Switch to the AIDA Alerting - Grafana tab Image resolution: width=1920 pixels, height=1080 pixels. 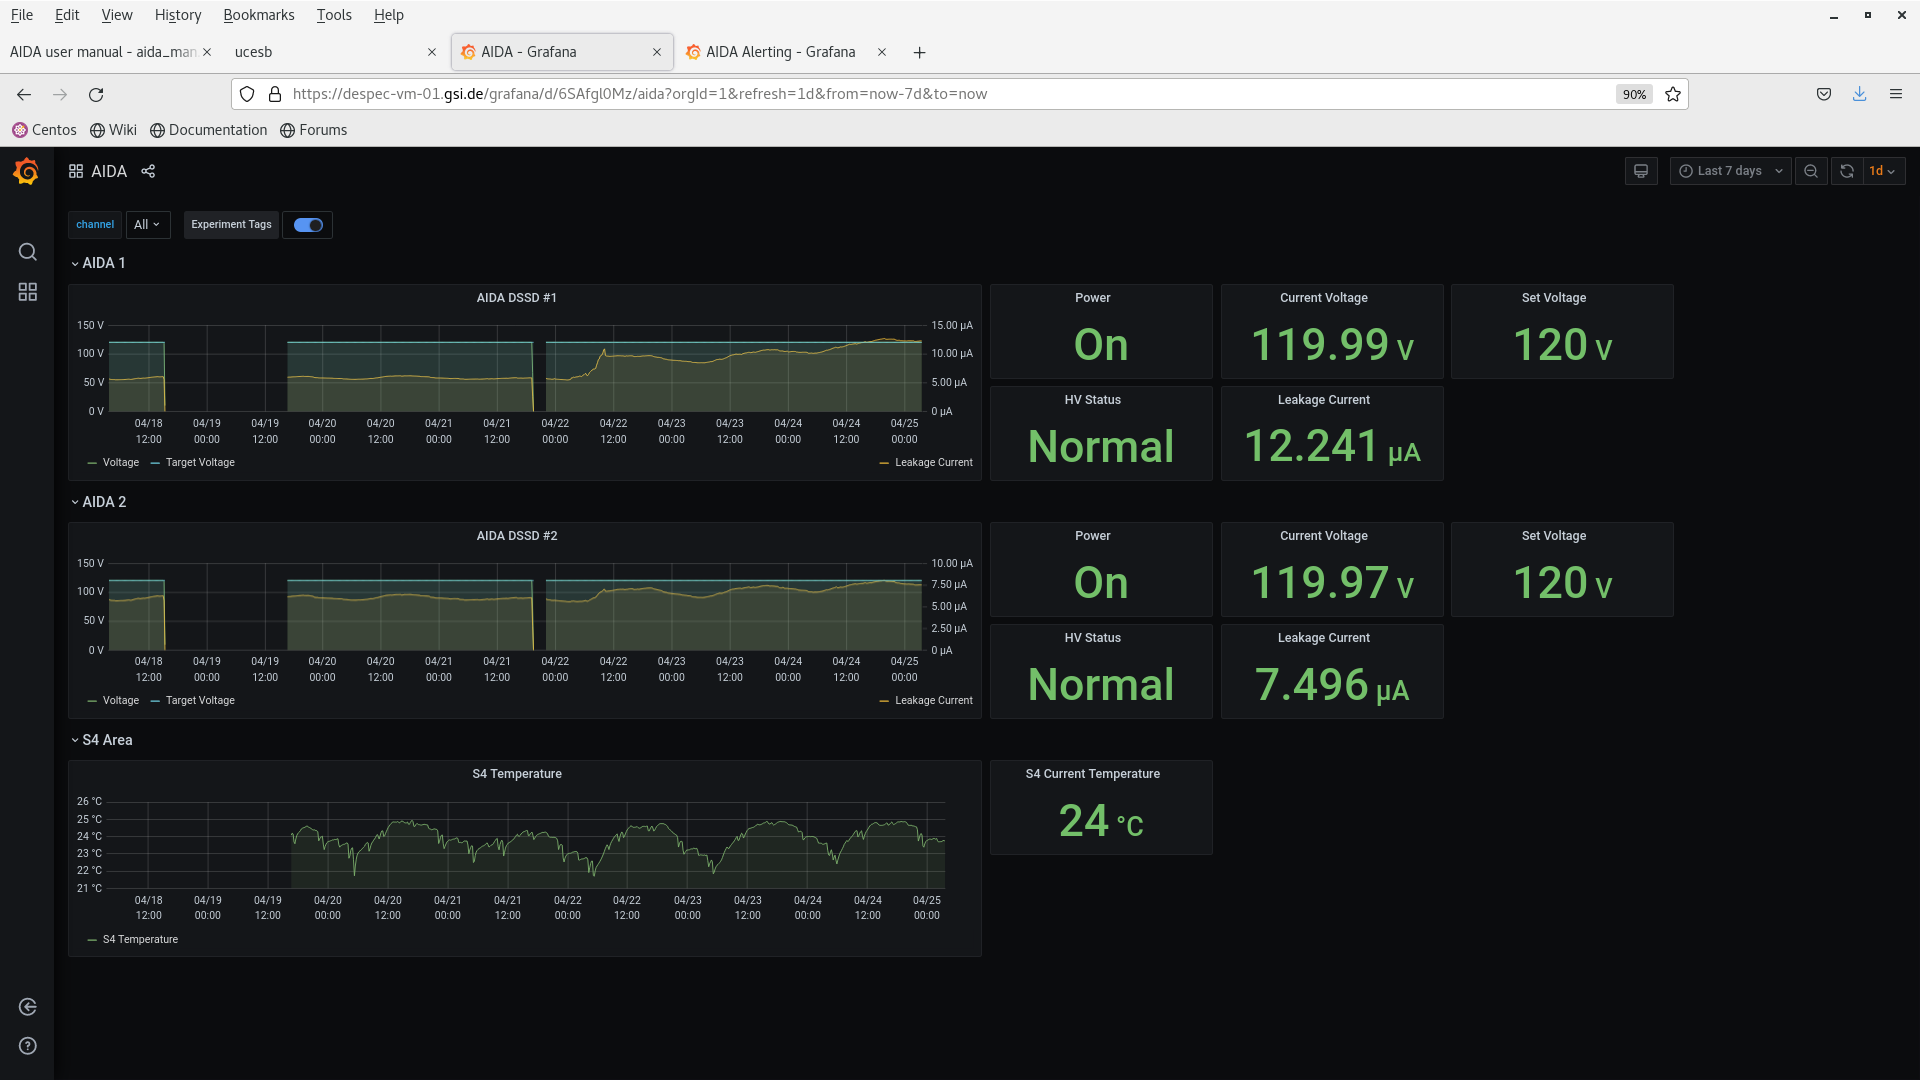pos(780,52)
